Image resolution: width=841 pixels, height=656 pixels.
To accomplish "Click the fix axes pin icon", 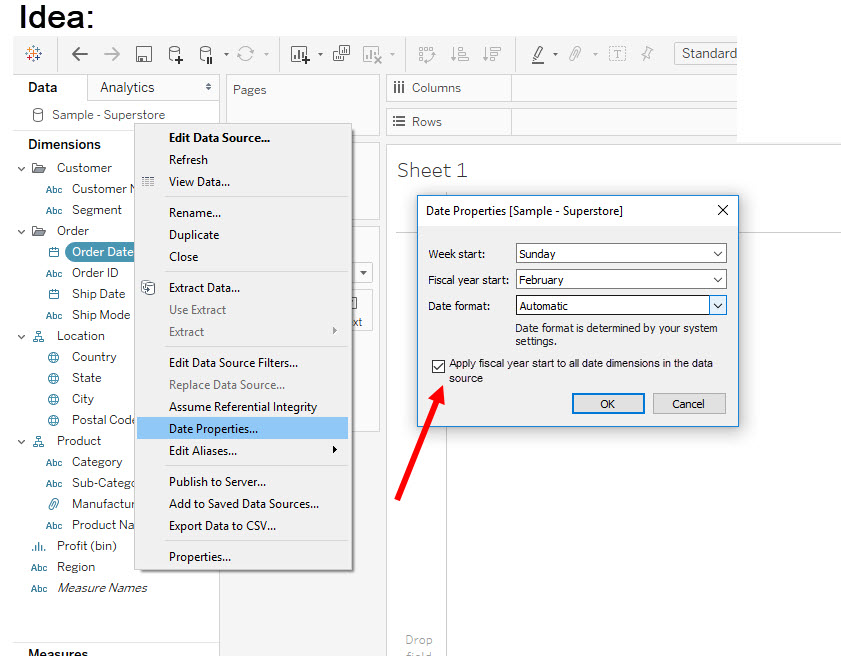I will pyautogui.click(x=648, y=54).
